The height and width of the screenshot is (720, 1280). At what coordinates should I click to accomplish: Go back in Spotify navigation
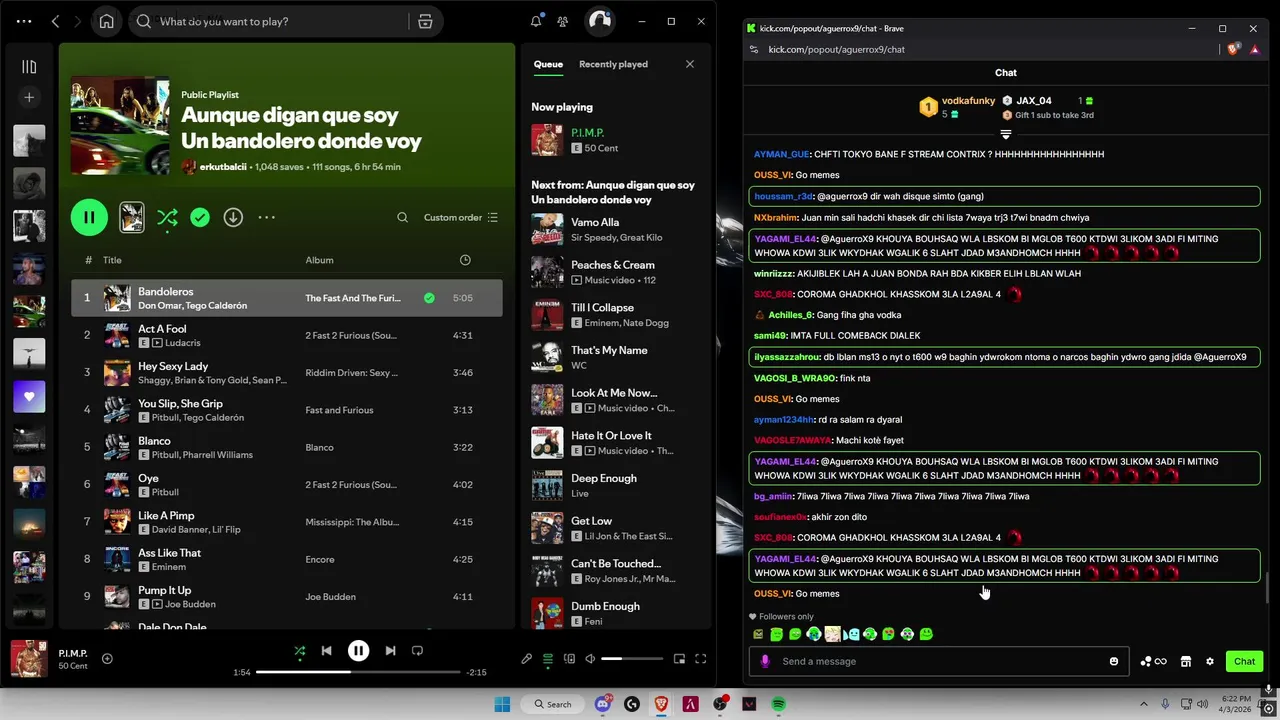point(55,21)
